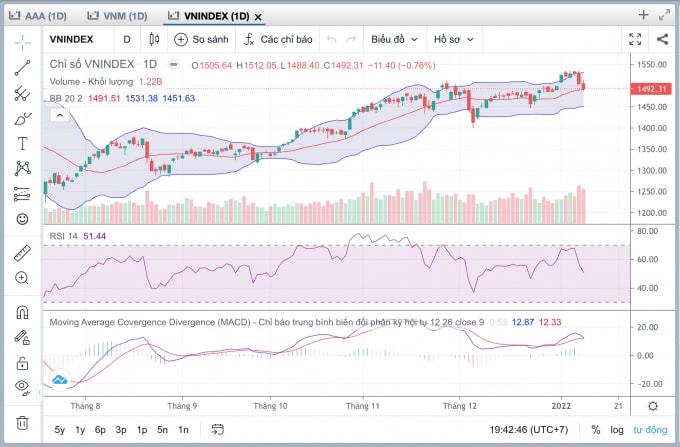This screenshot has height=447, width=680.
Task: Open the emoji icons tool
Action: (x=22, y=219)
